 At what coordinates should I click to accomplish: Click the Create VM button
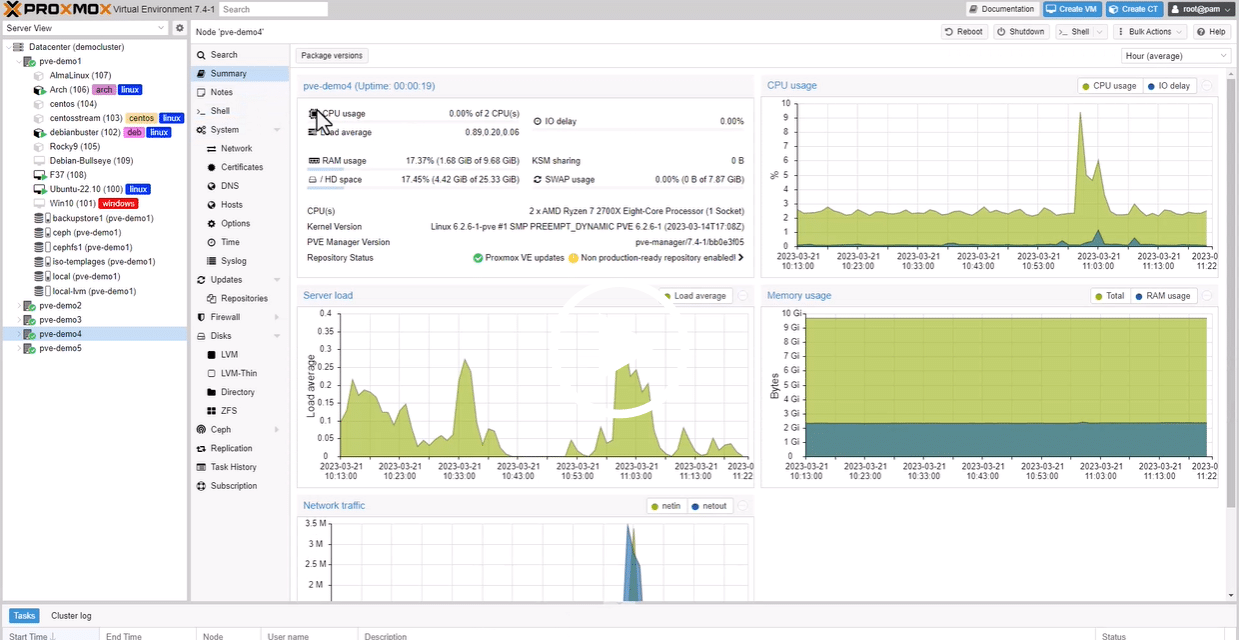[1072, 9]
